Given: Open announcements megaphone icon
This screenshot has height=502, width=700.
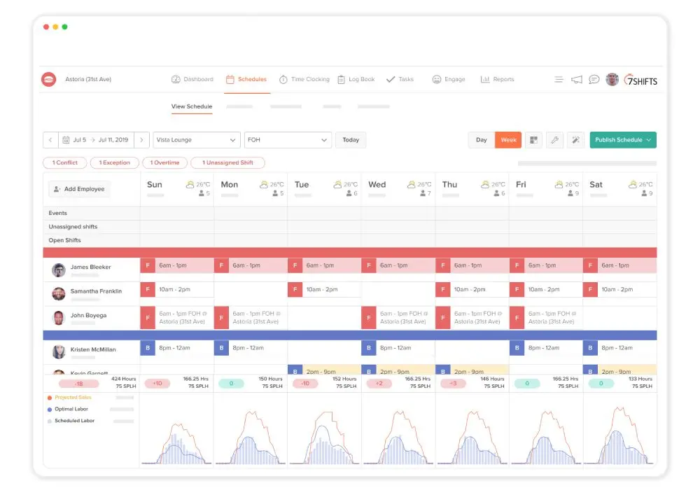Looking at the screenshot, I should 577,79.
